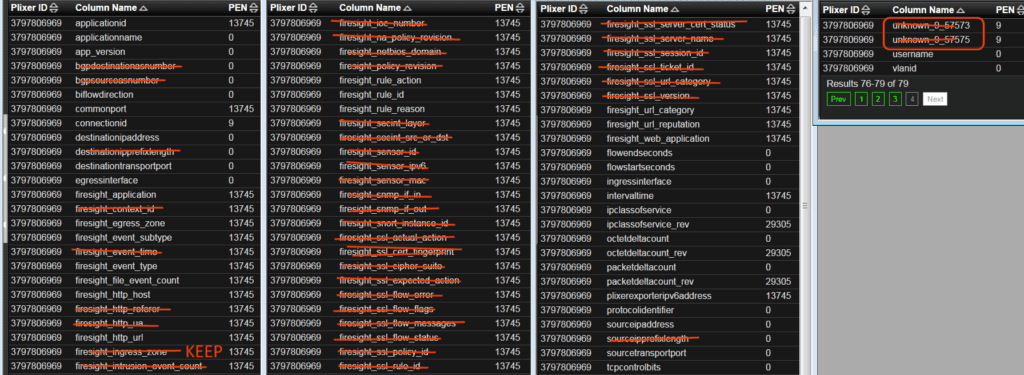Select the sourceipaddress row
This screenshot has width=1024, height=375.
coord(667,325)
